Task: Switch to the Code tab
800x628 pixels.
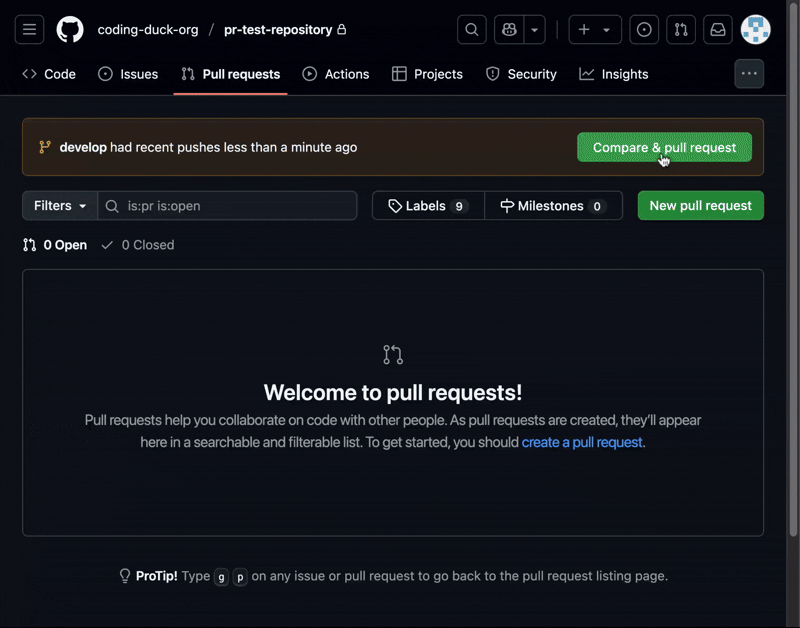Action: point(49,74)
